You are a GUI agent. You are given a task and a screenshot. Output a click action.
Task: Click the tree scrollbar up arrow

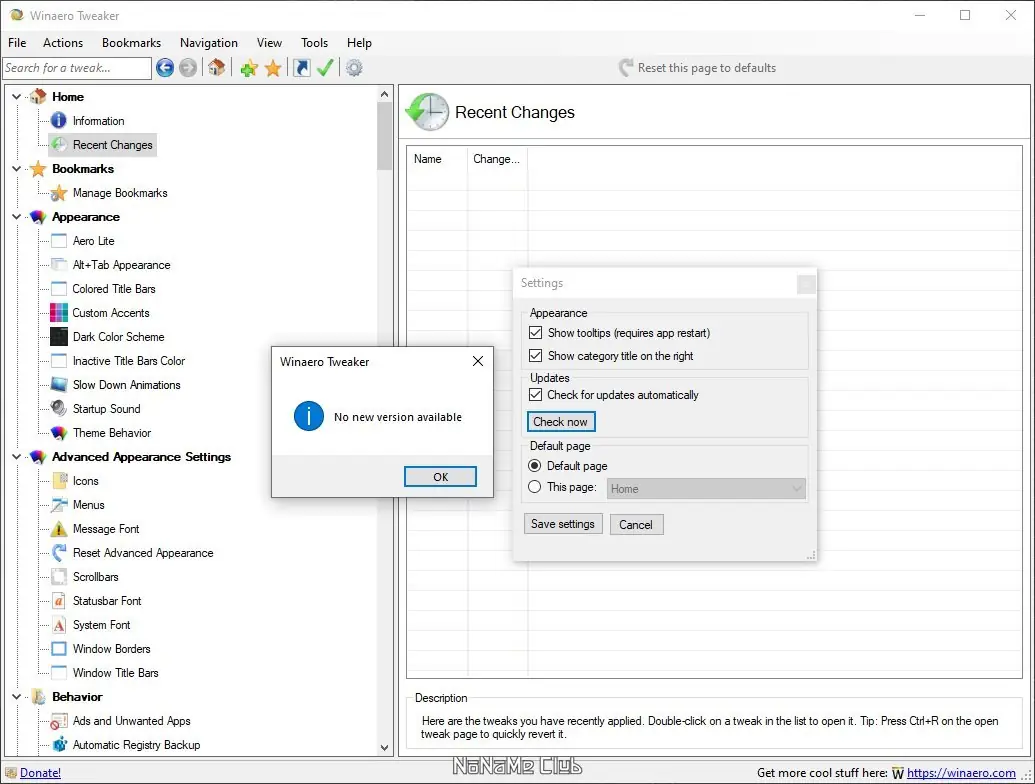click(x=385, y=94)
